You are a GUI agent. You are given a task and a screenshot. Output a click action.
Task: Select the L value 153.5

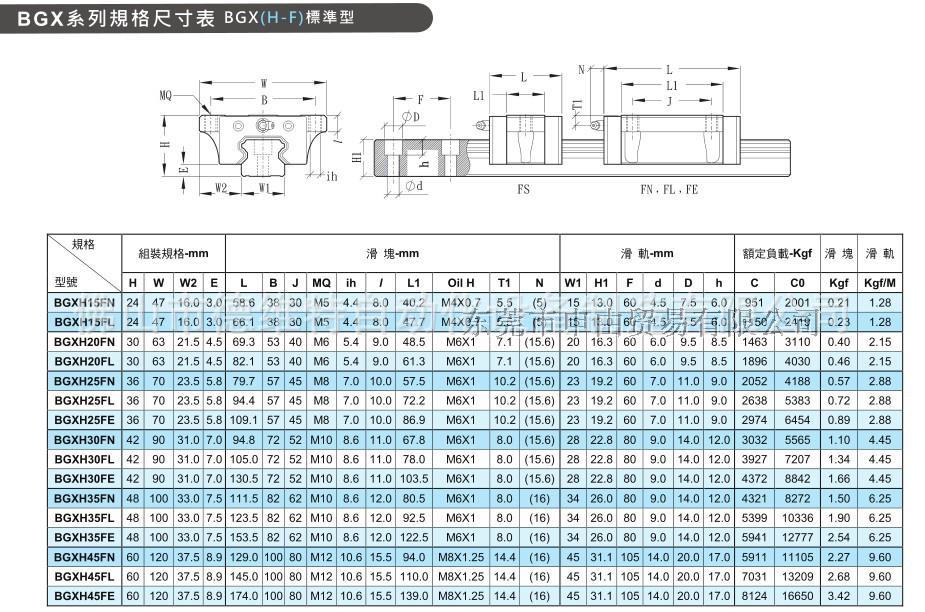click(x=244, y=538)
